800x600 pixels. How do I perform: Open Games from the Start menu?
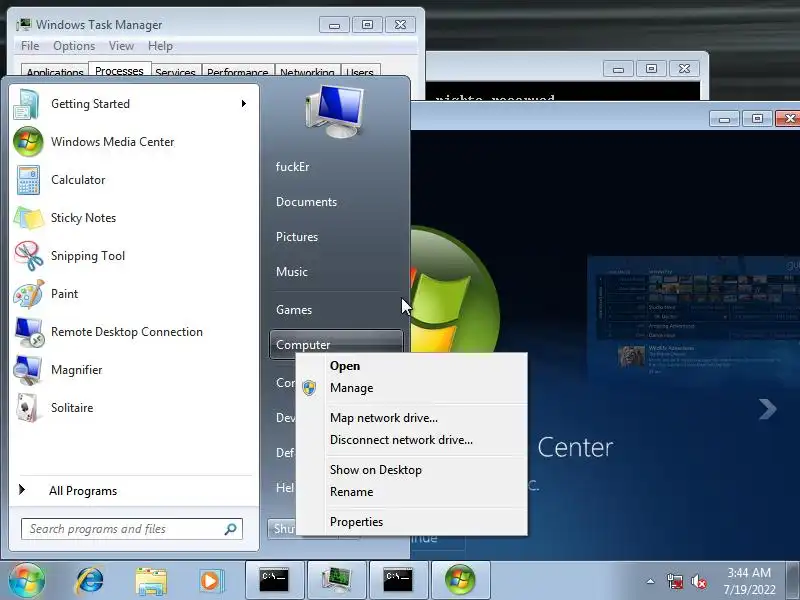point(337,310)
